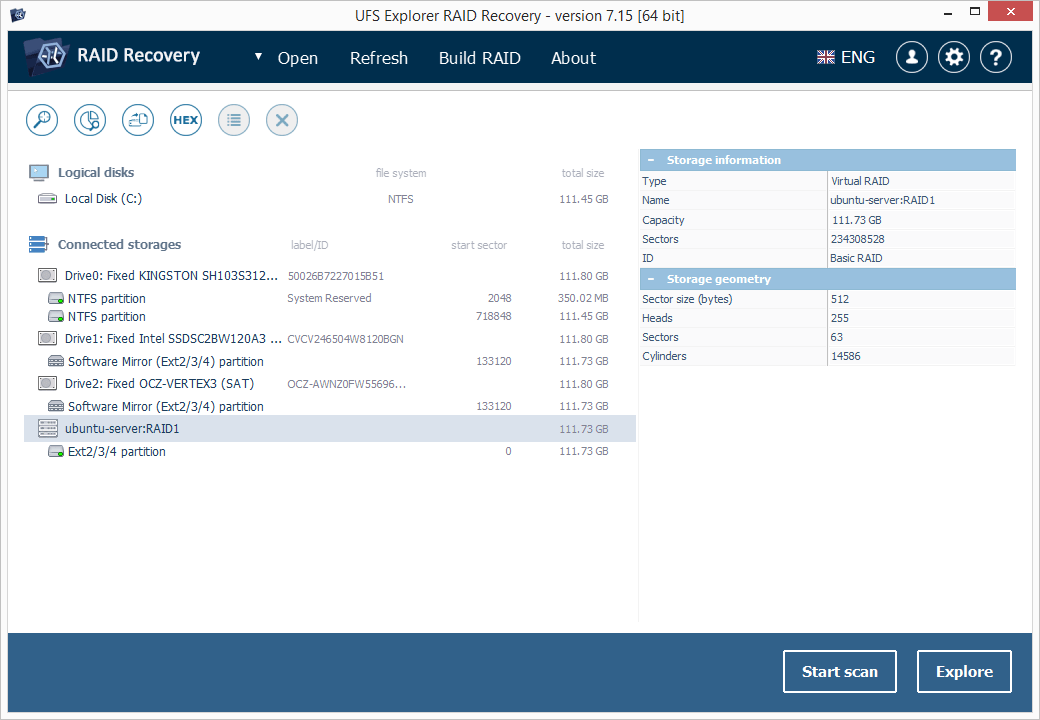
Task: Click Refresh in the top menu
Action: (379, 58)
